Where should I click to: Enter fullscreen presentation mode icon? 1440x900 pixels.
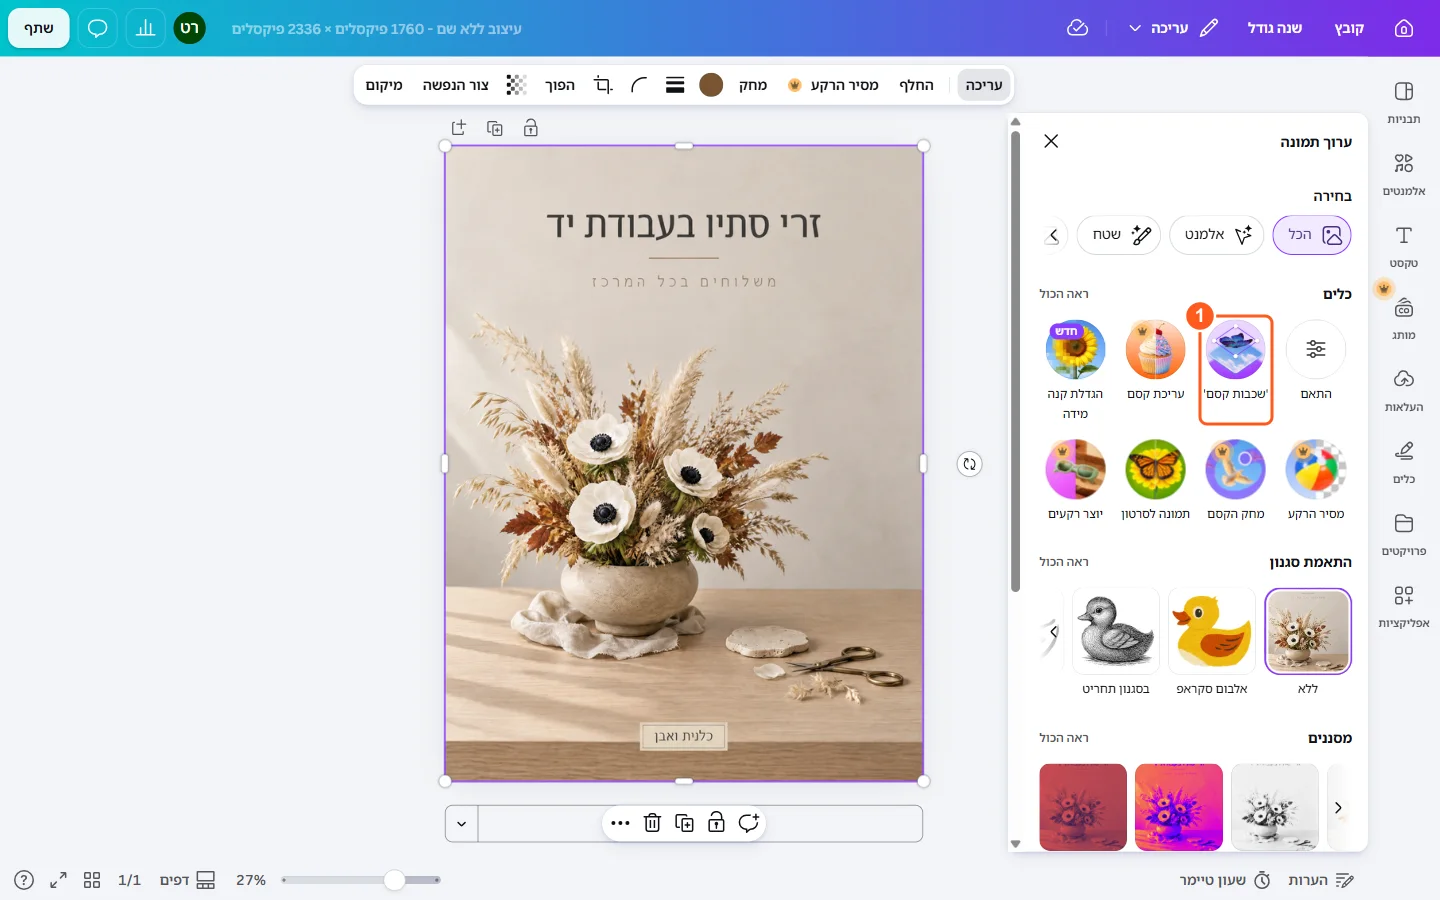coord(58,880)
